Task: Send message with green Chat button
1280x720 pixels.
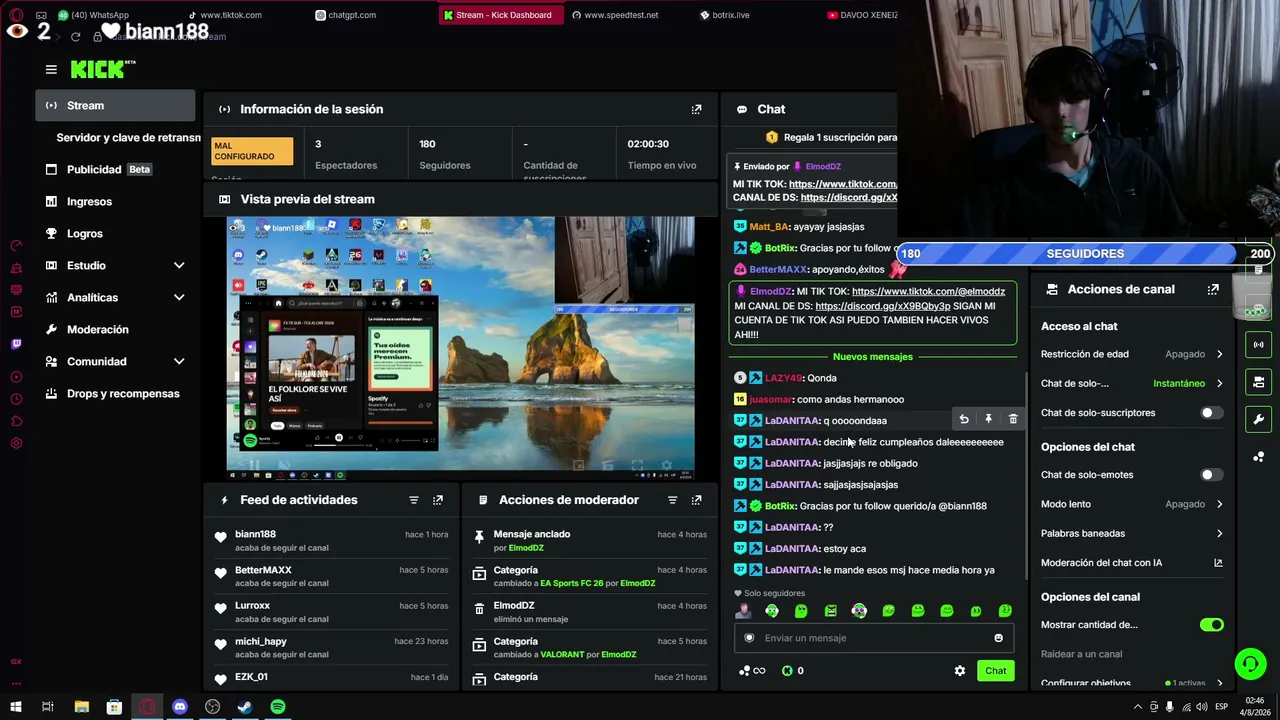Action: (x=995, y=671)
